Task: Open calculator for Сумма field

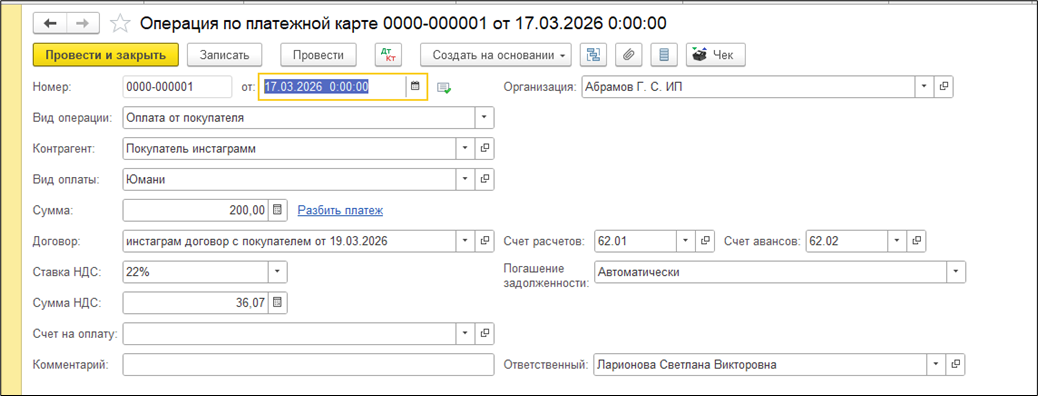Action: (x=277, y=210)
